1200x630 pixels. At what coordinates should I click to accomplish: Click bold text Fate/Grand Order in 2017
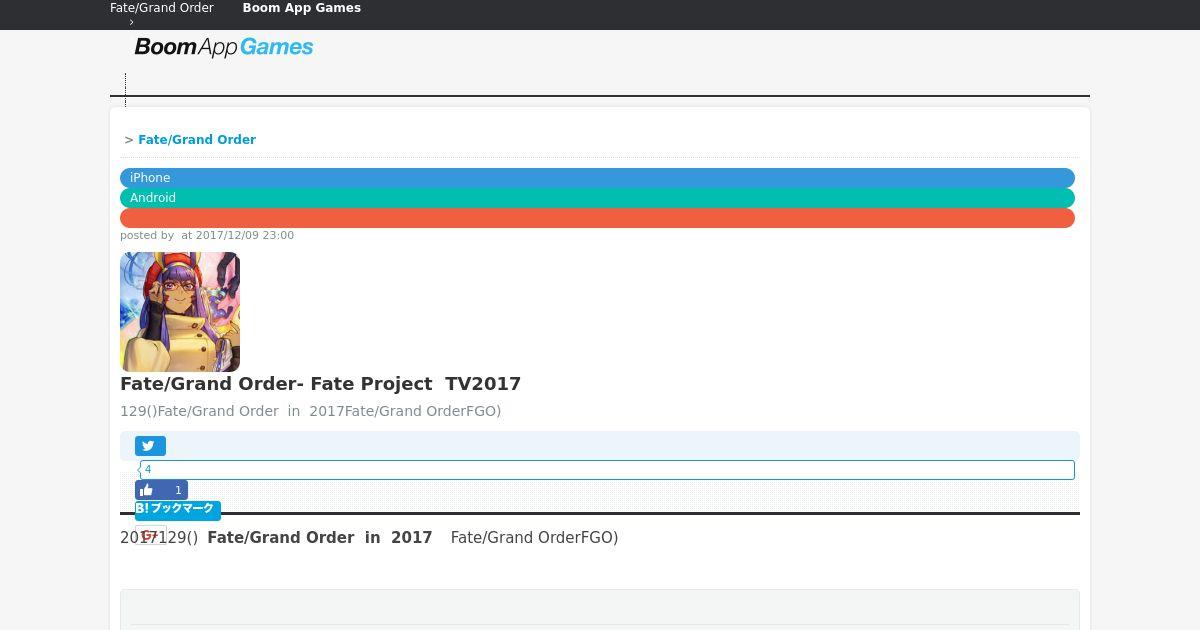(320, 538)
